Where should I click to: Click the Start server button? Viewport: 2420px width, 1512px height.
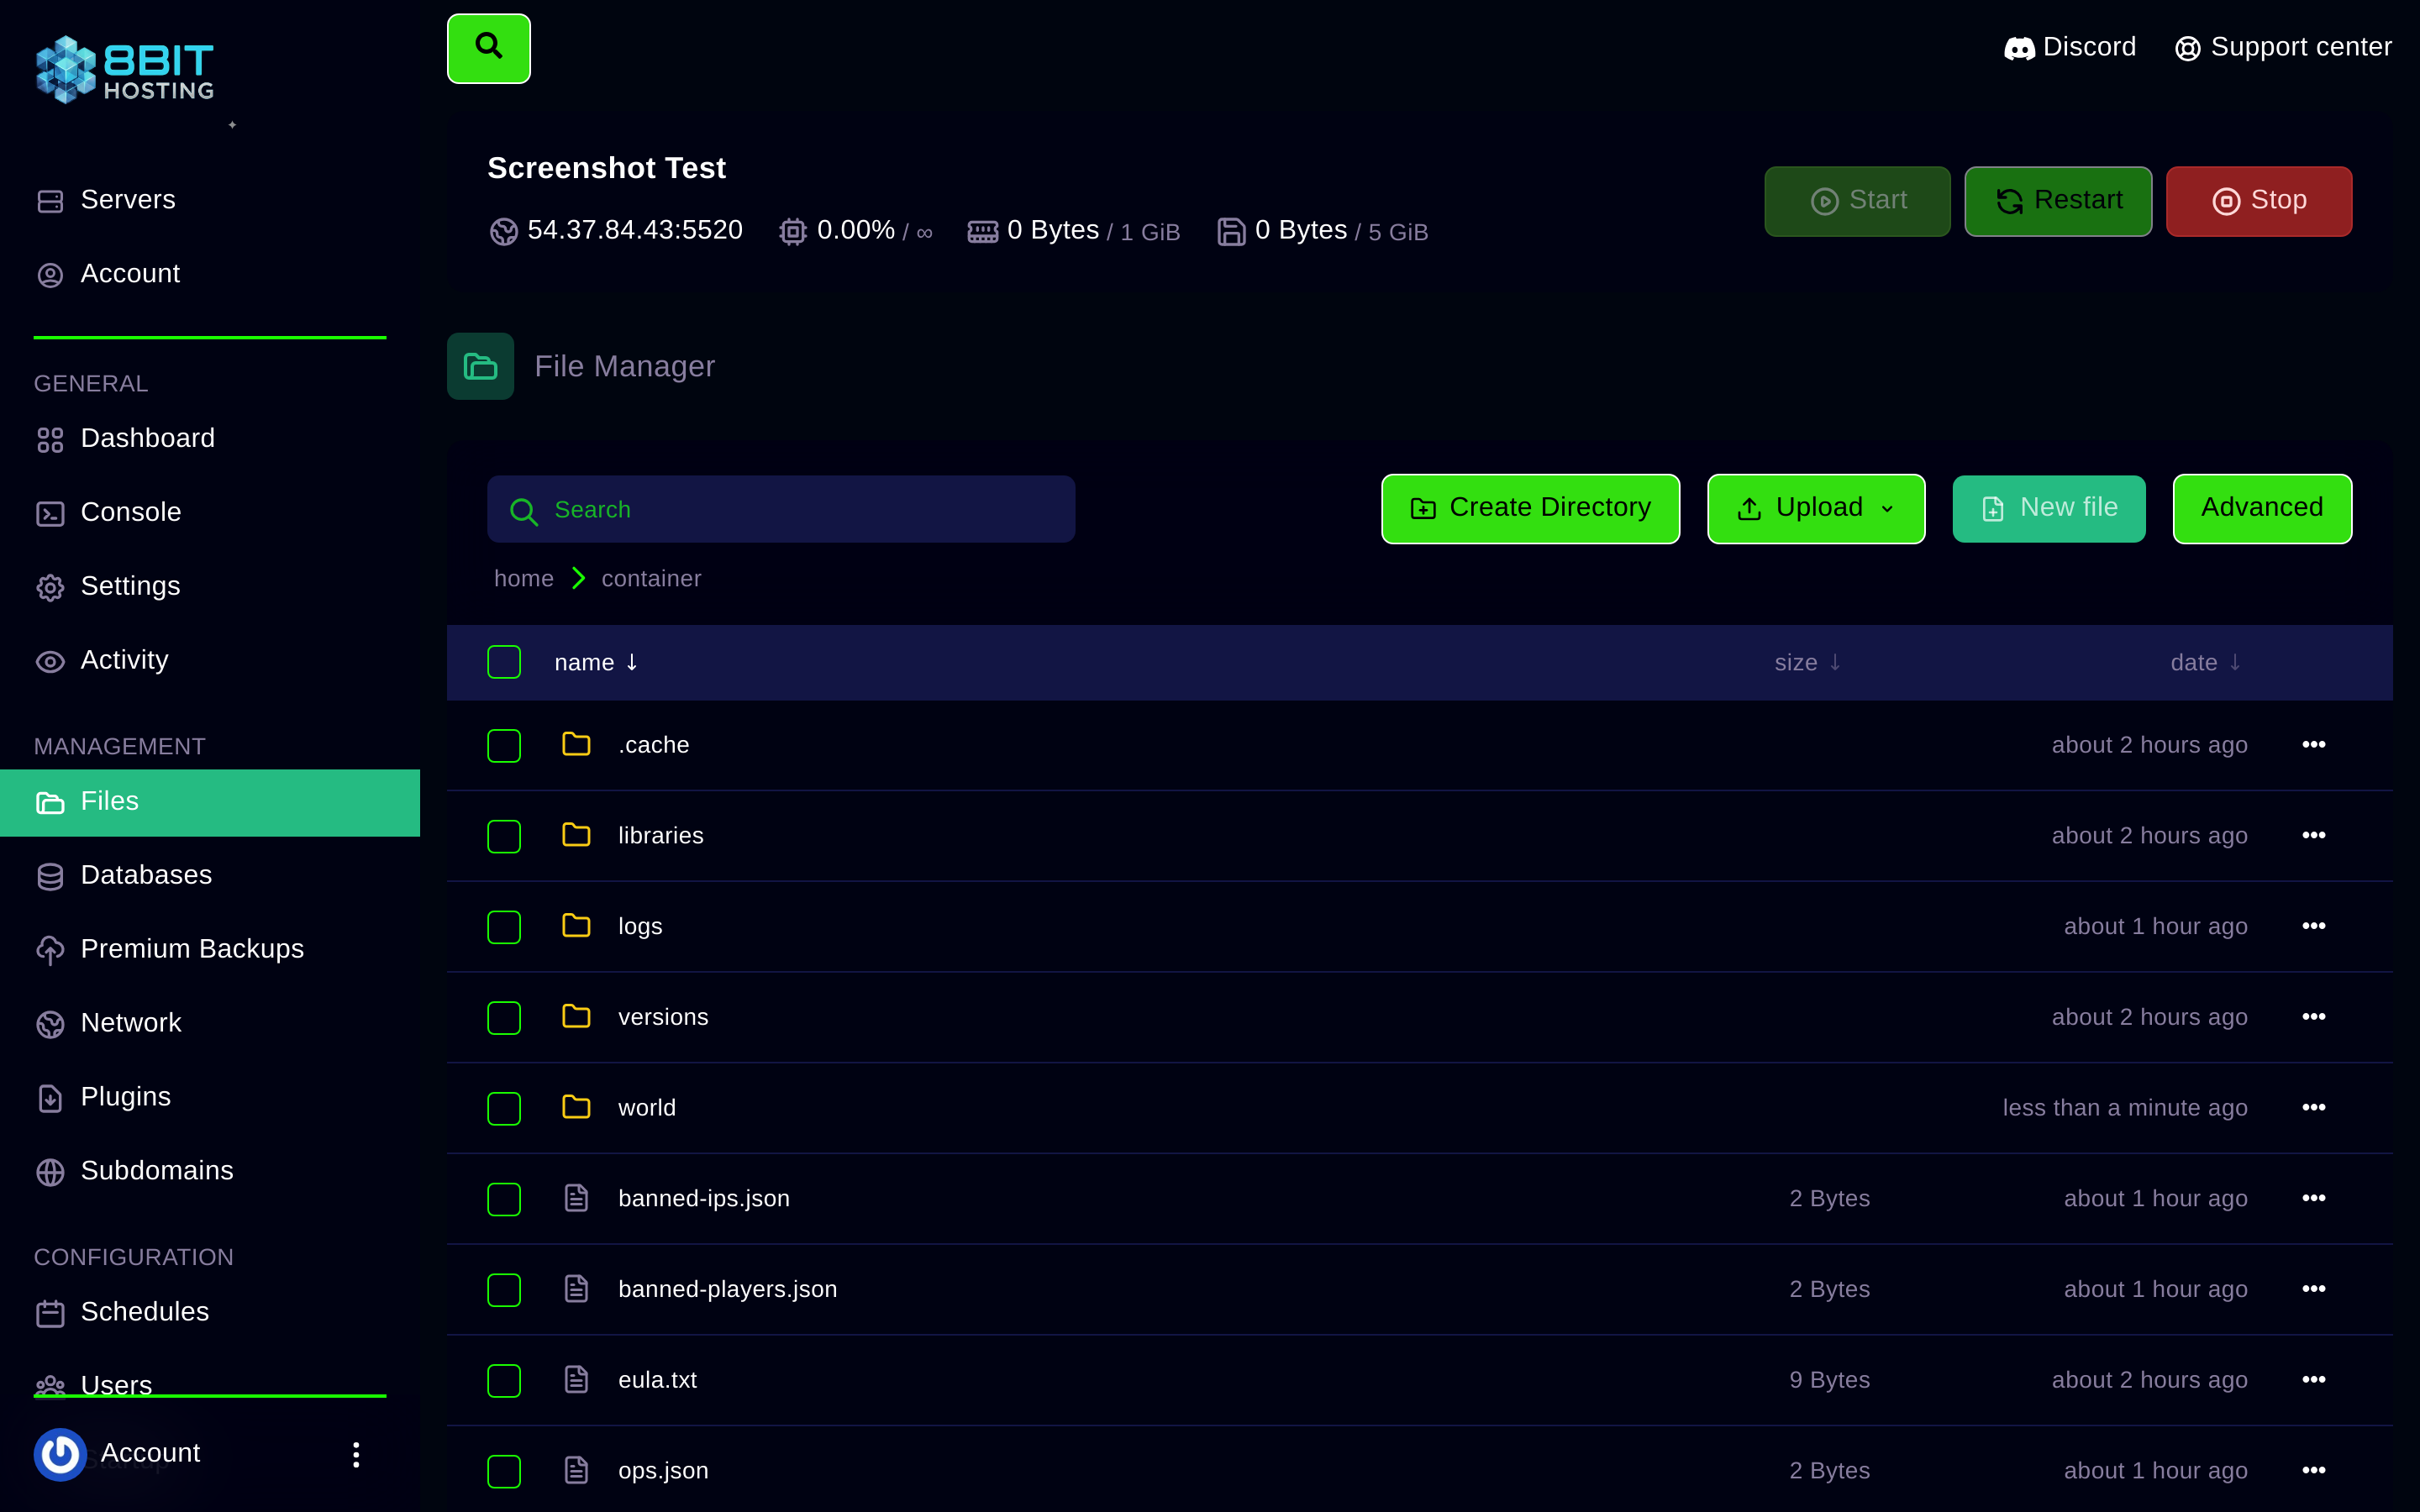coord(1857,201)
